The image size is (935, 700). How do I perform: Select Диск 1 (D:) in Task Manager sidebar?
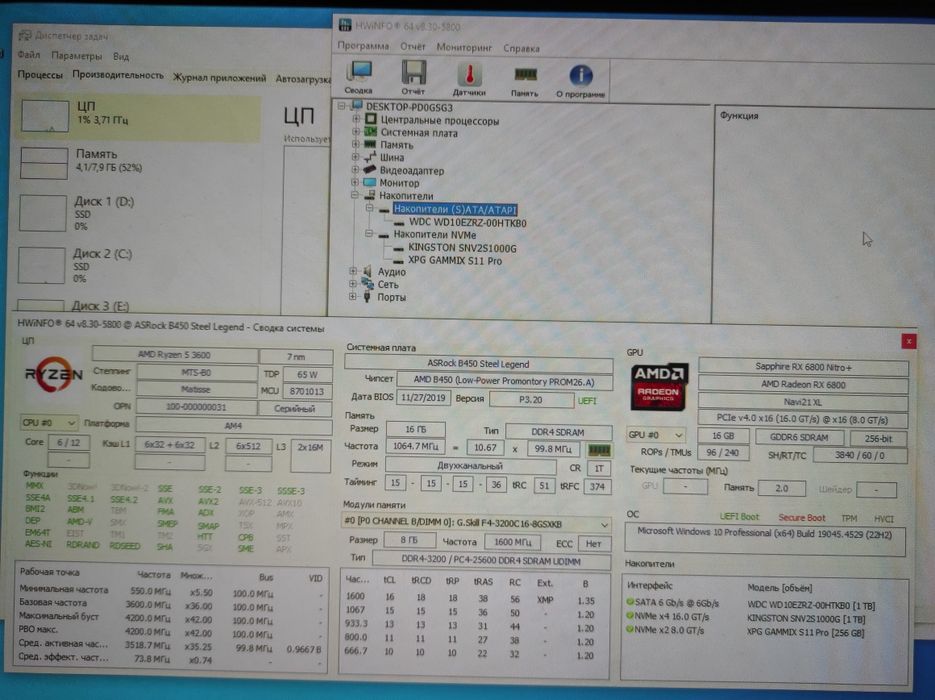tap(138, 213)
